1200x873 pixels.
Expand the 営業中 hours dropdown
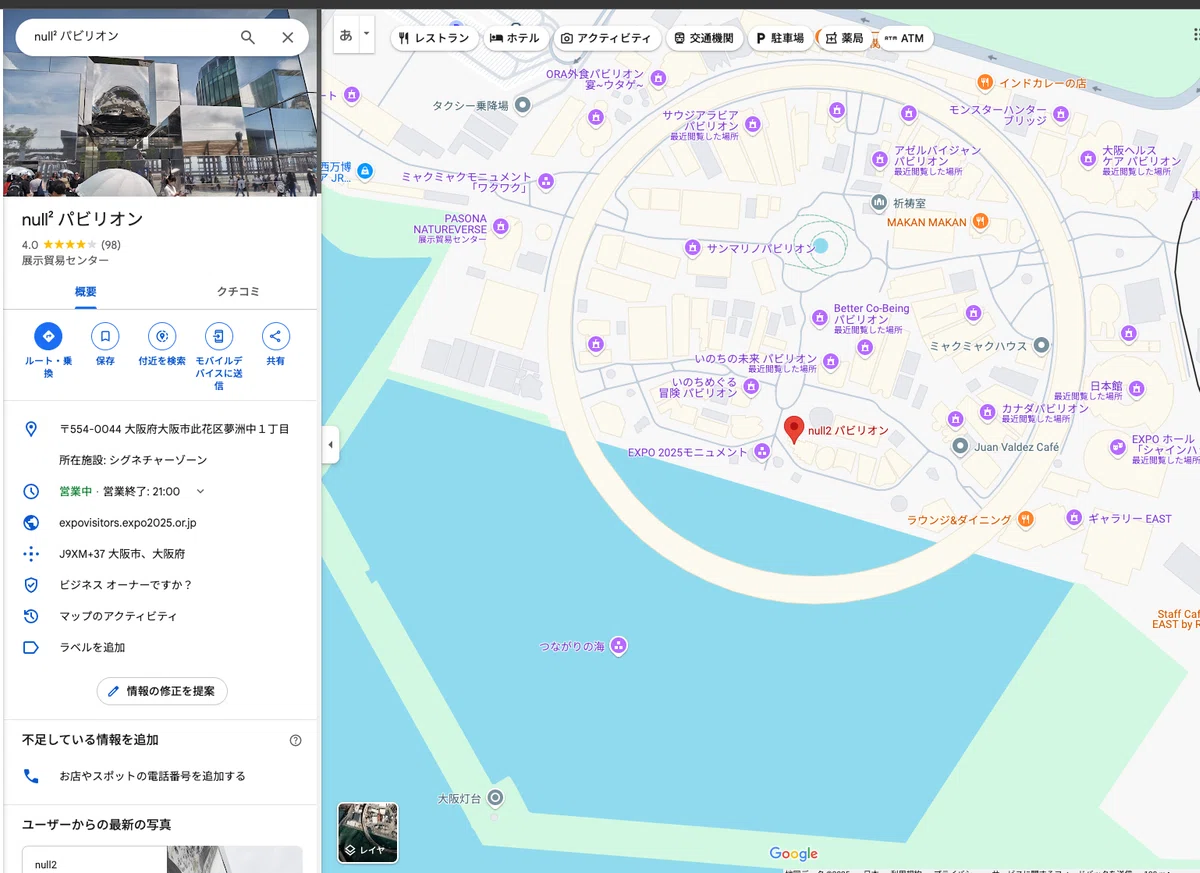click(x=200, y=491)
